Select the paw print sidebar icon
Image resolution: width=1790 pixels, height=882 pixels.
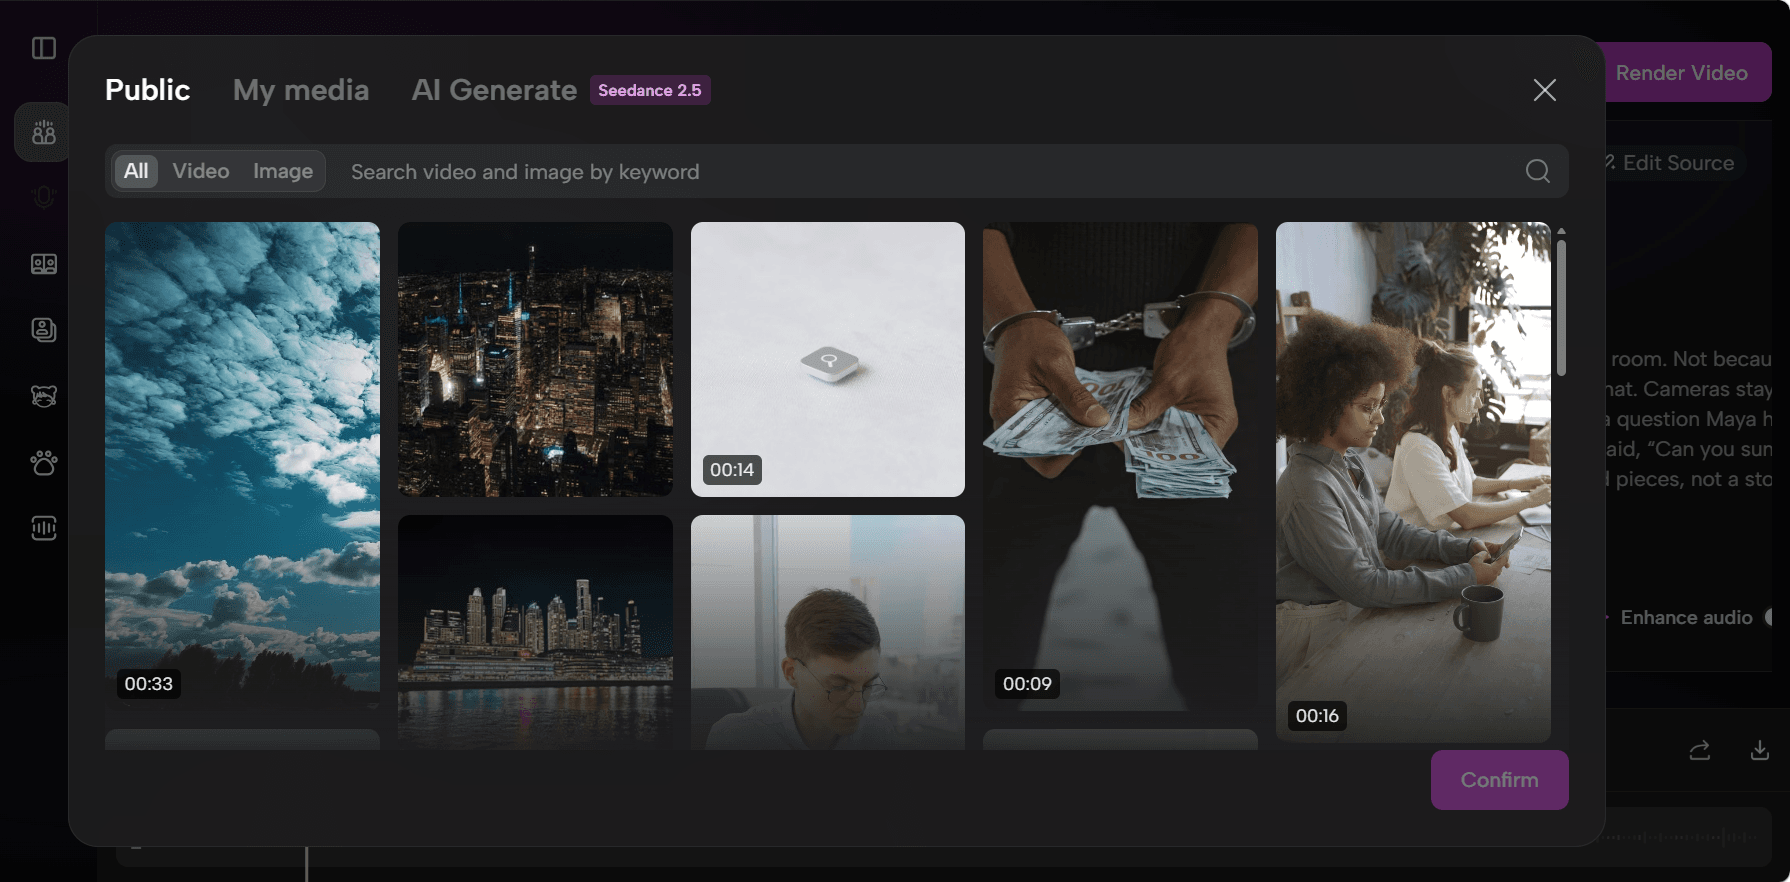coord(44,462)
